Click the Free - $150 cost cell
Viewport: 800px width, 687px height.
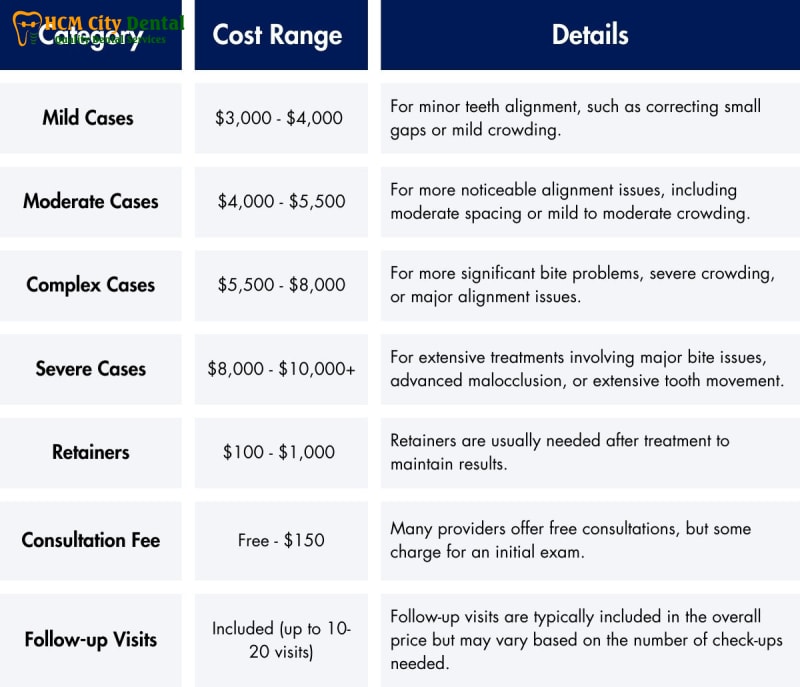coord(281,540)
